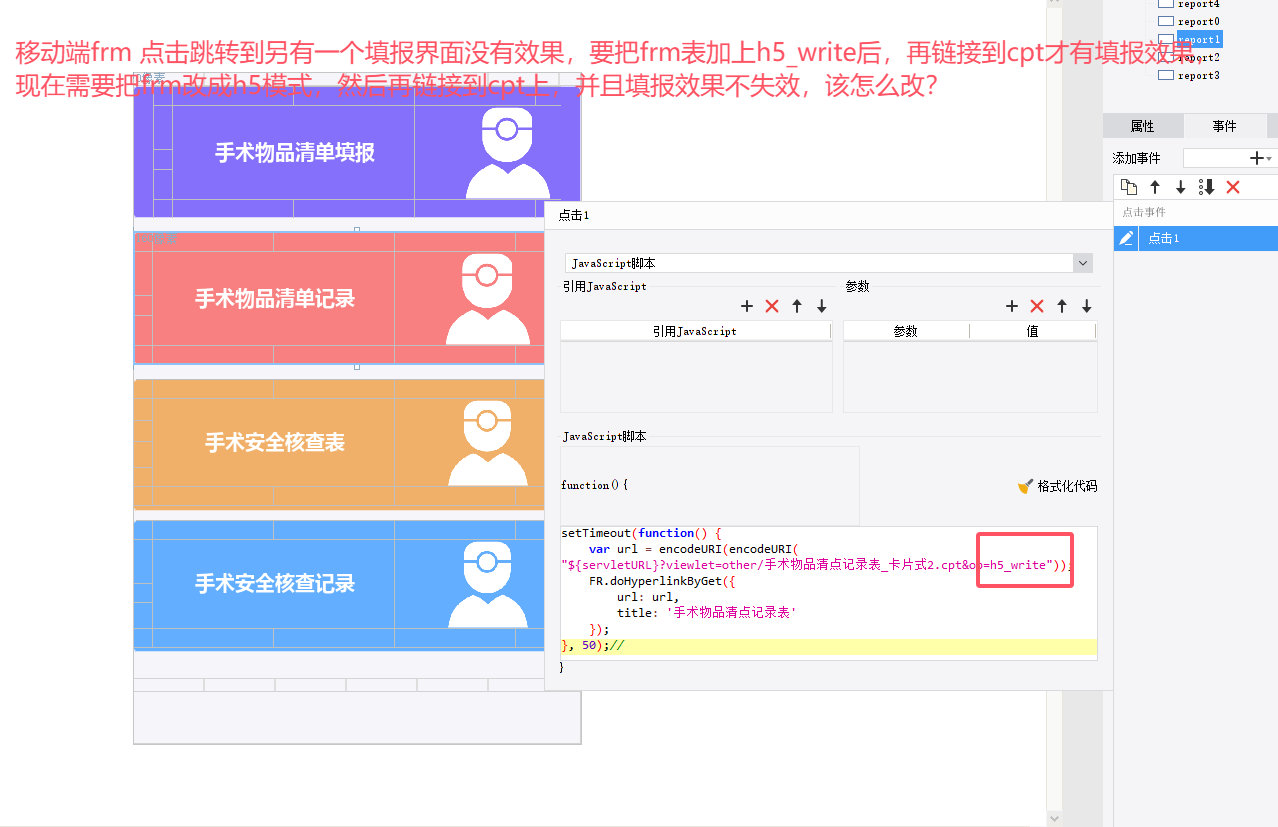This screenshot has width=1278, height=827.
Task: Select report0 in the component tree
Action: click(x=1189, y=21)
